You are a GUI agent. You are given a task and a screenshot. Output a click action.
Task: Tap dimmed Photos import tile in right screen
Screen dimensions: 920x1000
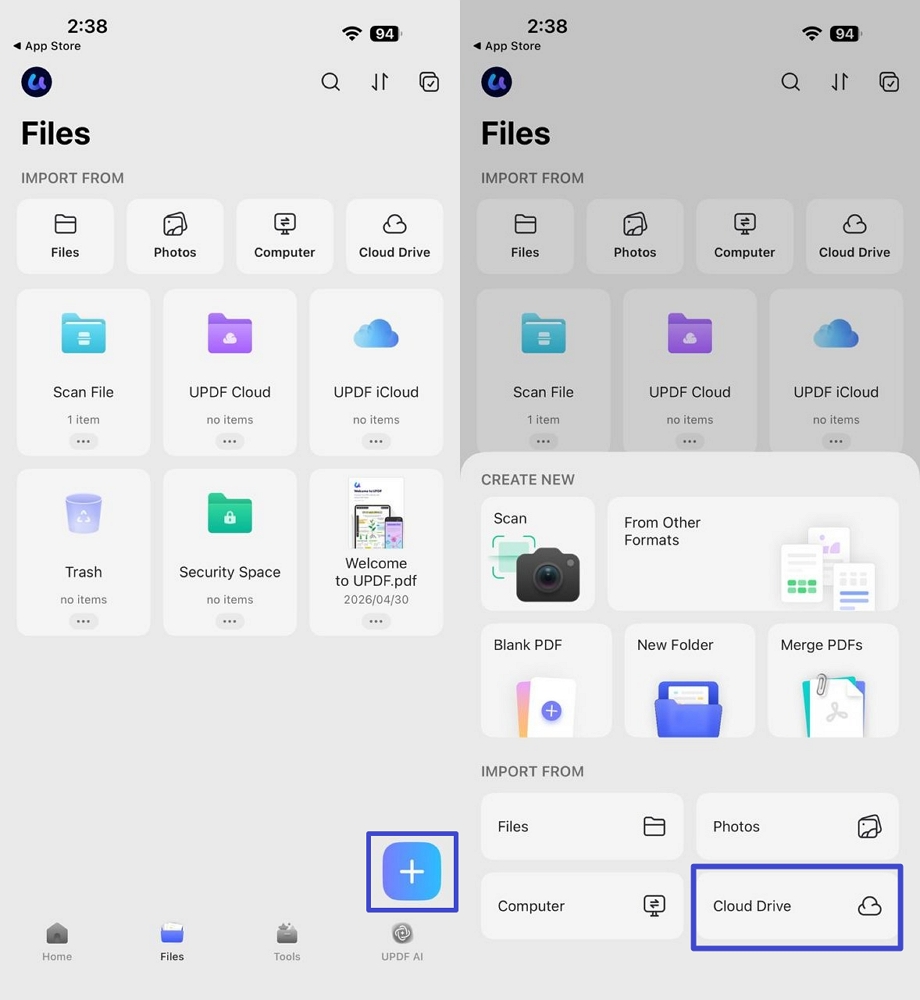[635, 236]
